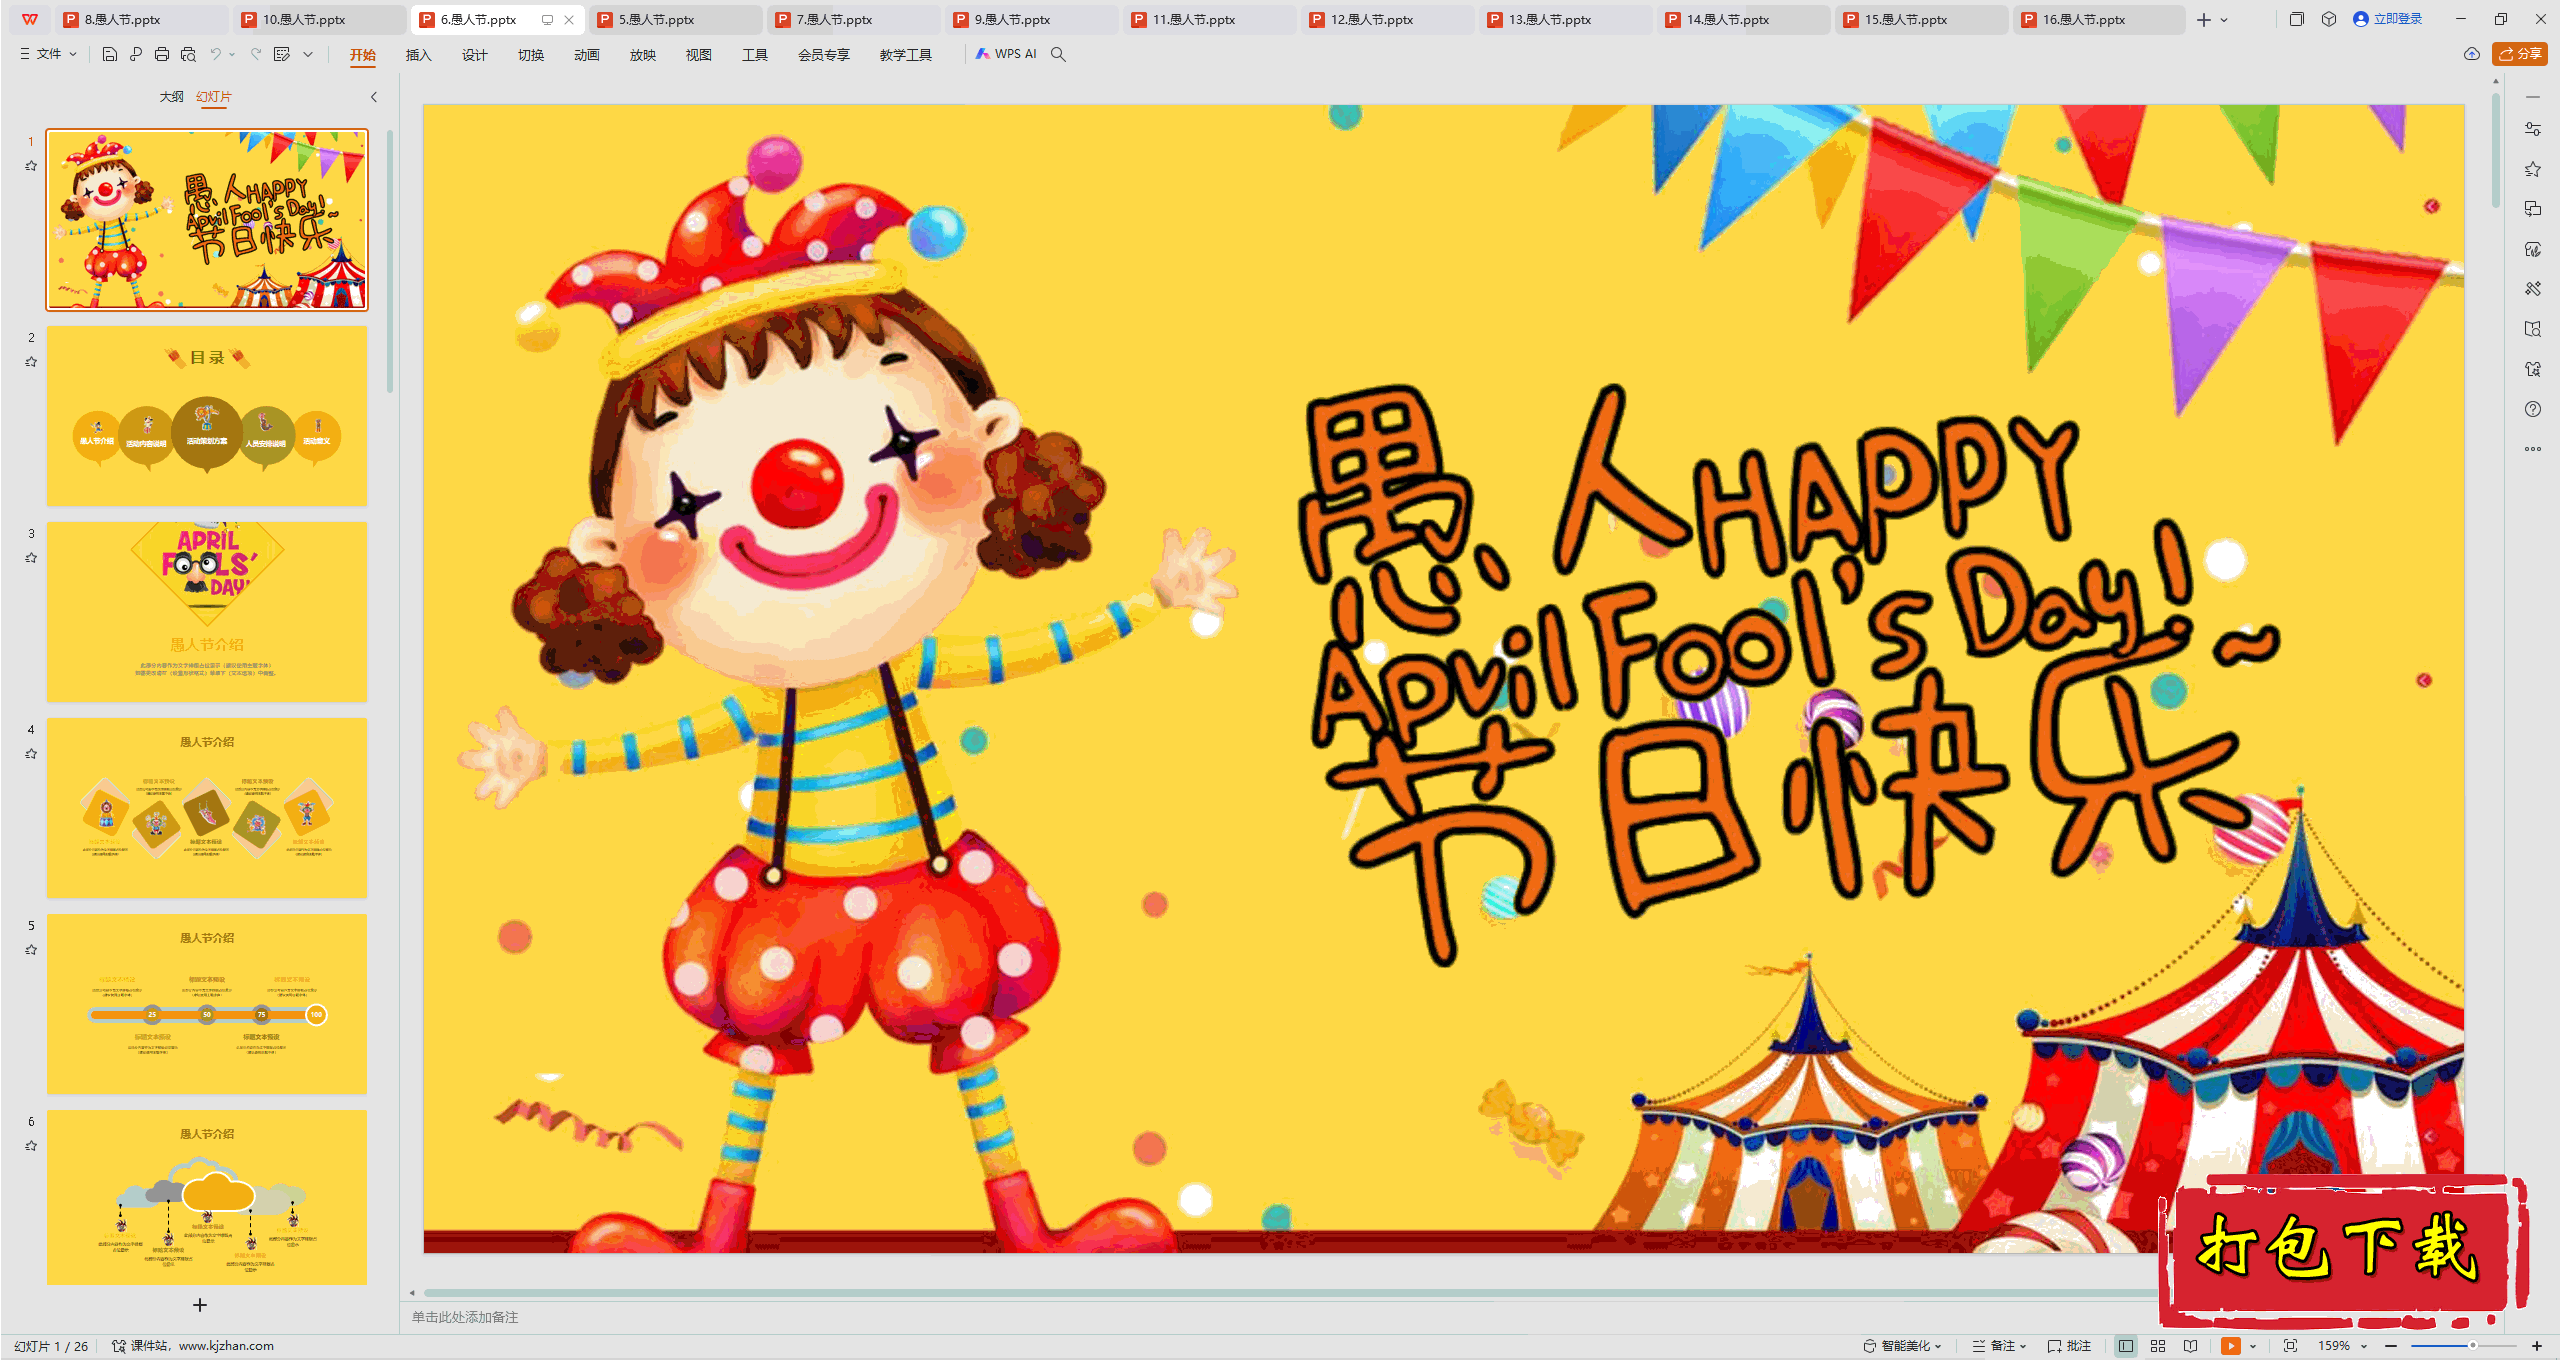Toggle the star marker on slide 3

click(x=31, y=558)
